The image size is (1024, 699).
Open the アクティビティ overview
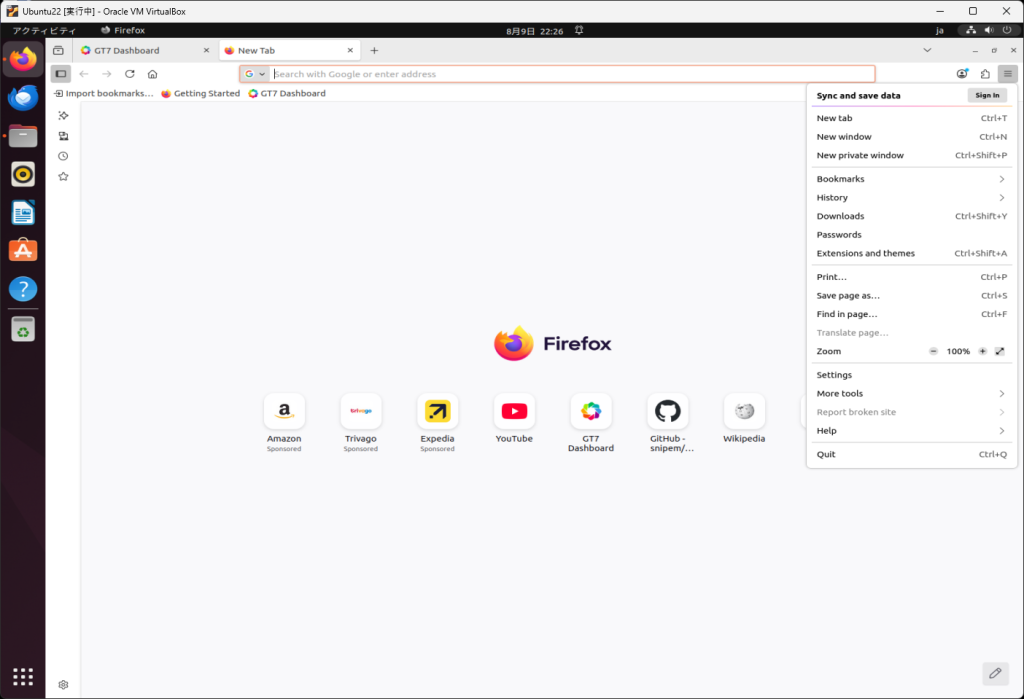(x=44, y=31)
